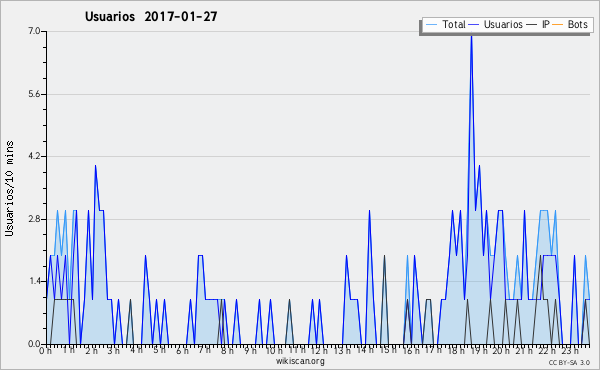This screenshot has width=600, height=370.
Task: Click the 'CC BY-SA 3.0' license text
Action: pos(569,362)
